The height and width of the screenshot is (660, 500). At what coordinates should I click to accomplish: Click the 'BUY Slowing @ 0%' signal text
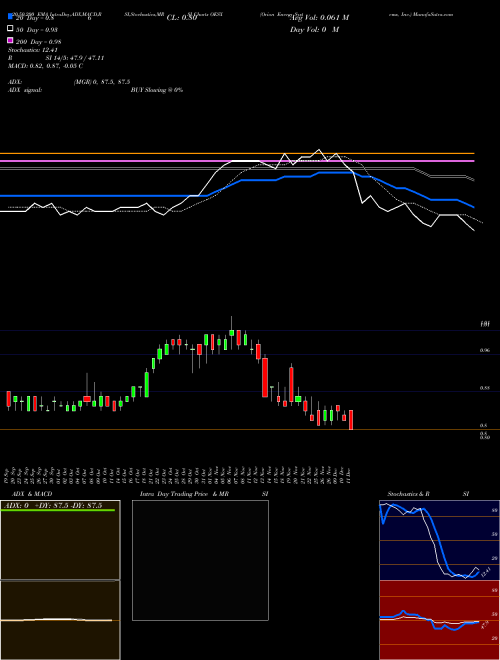tap(157, 90)
